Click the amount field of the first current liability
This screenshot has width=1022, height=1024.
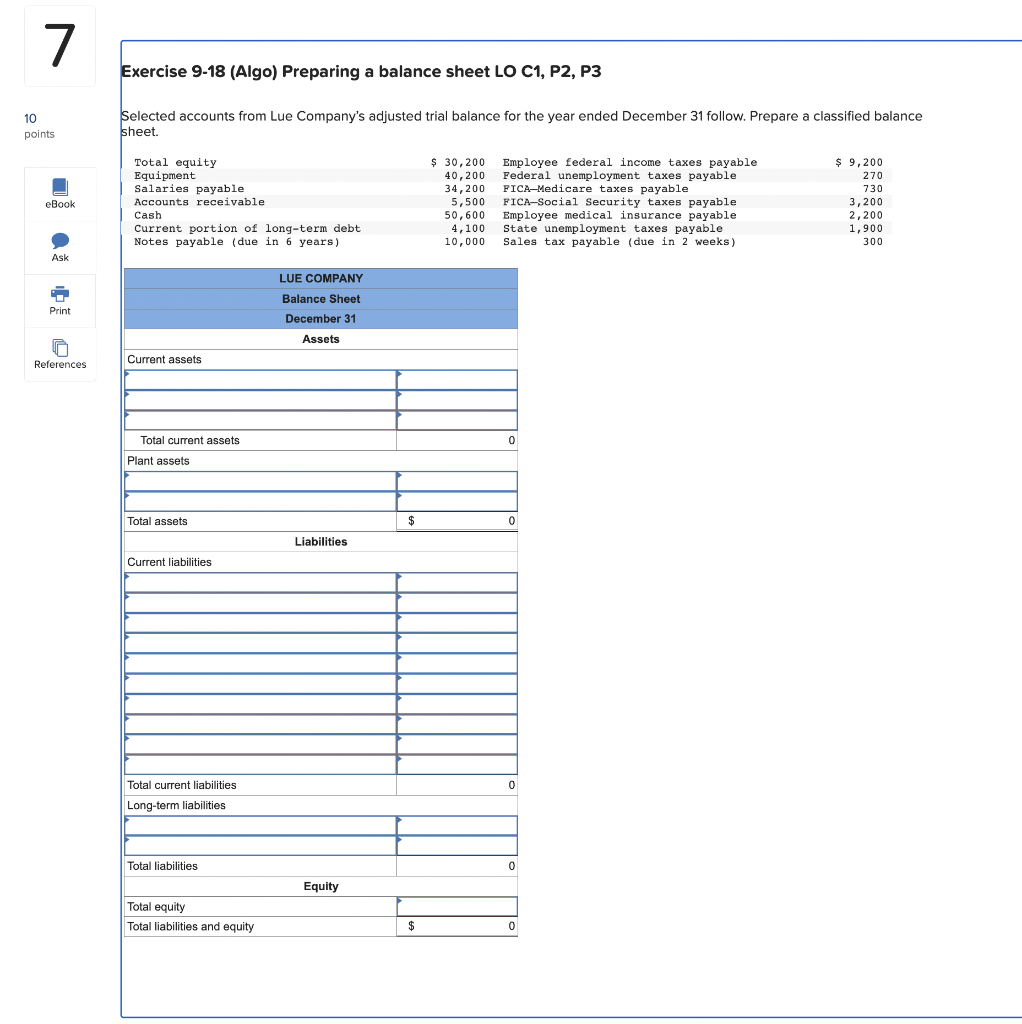(x=456, y=582)
